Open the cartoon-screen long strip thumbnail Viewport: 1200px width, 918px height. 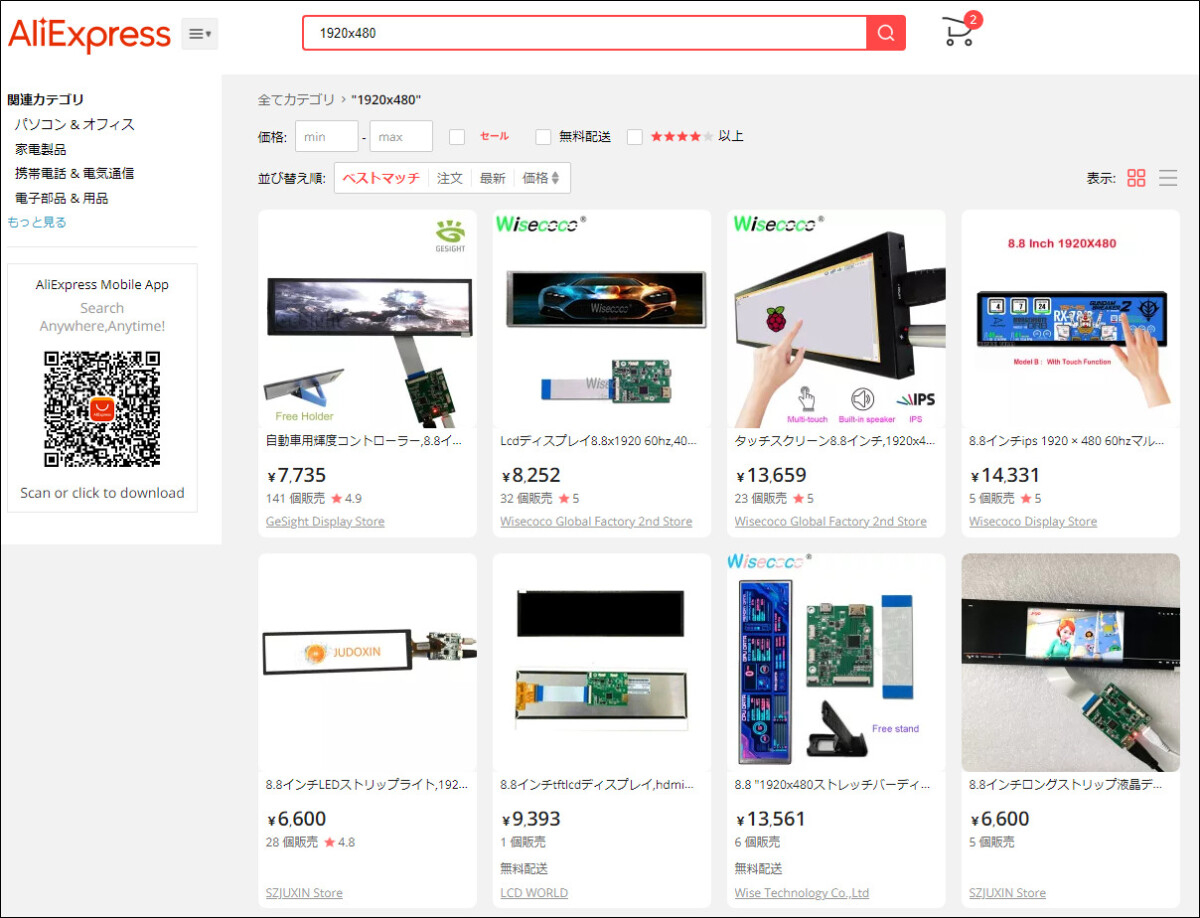click(1071, 663)
